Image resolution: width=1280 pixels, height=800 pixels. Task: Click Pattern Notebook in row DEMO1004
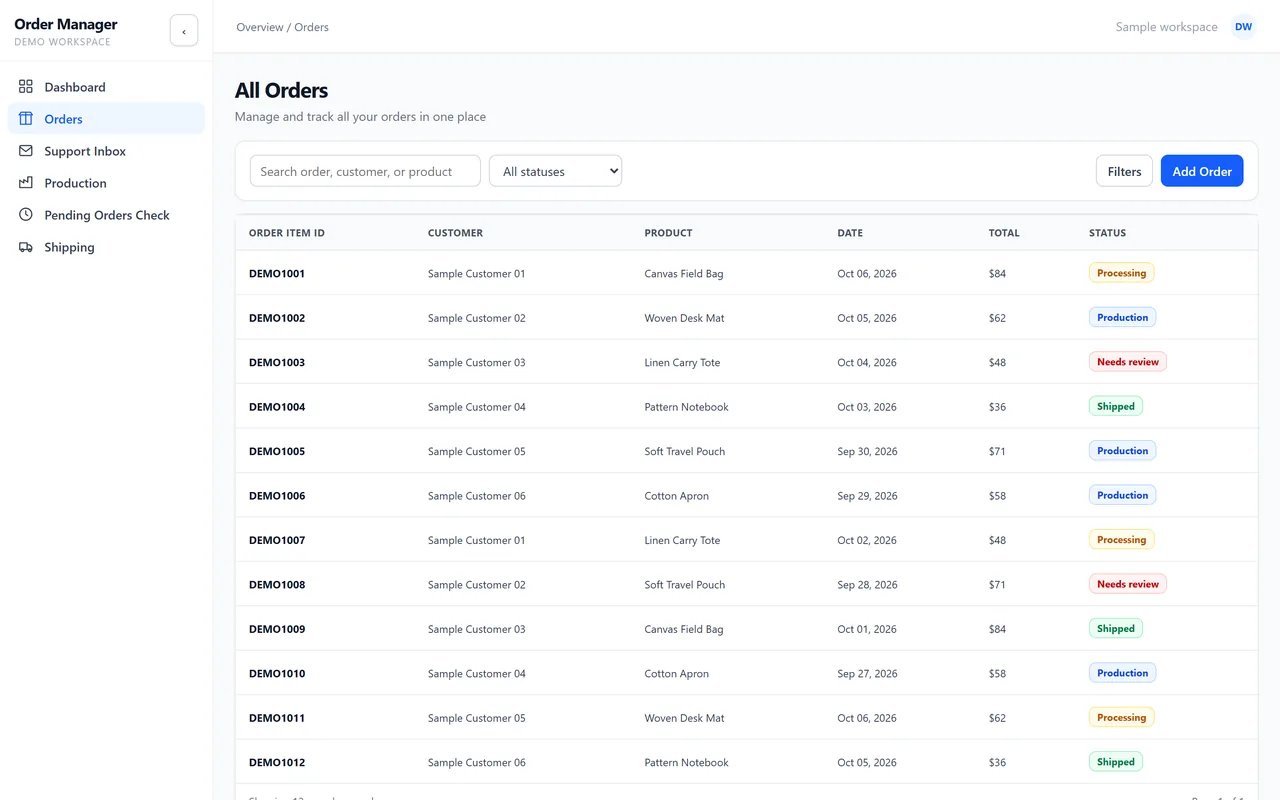(x=686, y=407)
